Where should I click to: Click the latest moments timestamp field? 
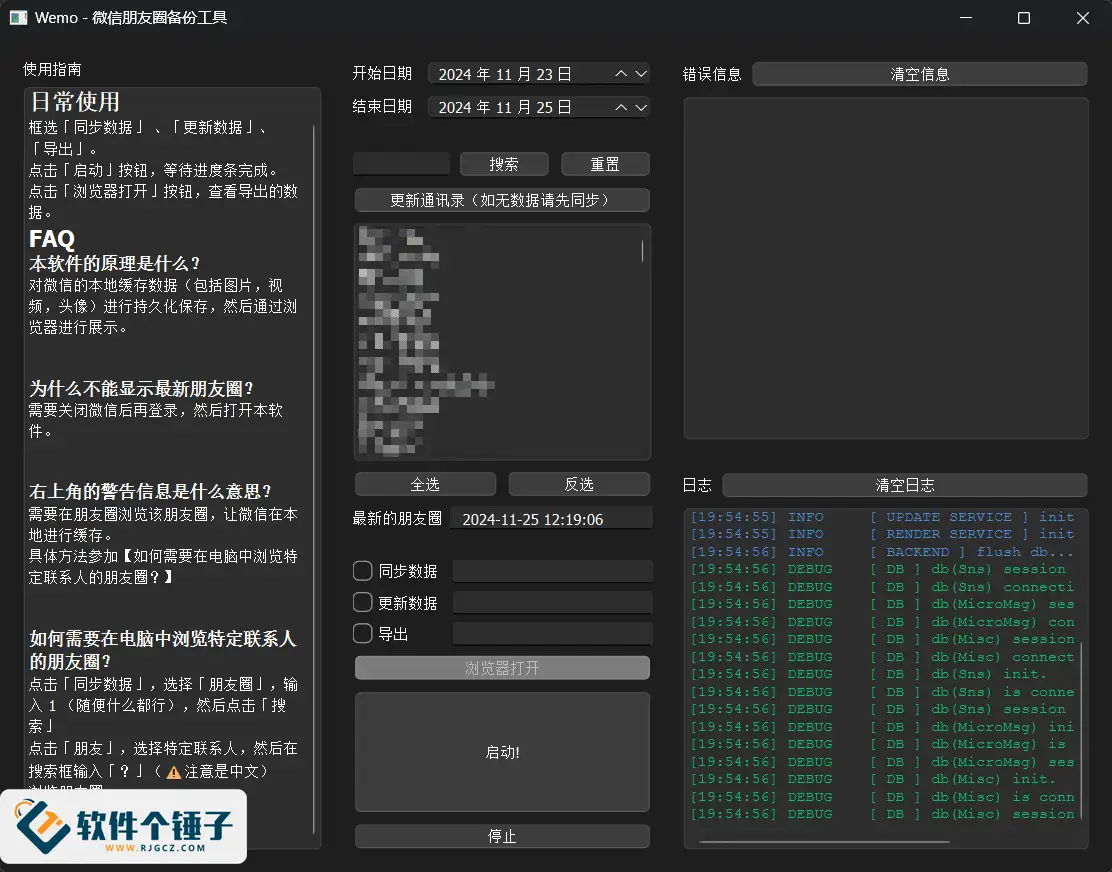pos(551,519)
